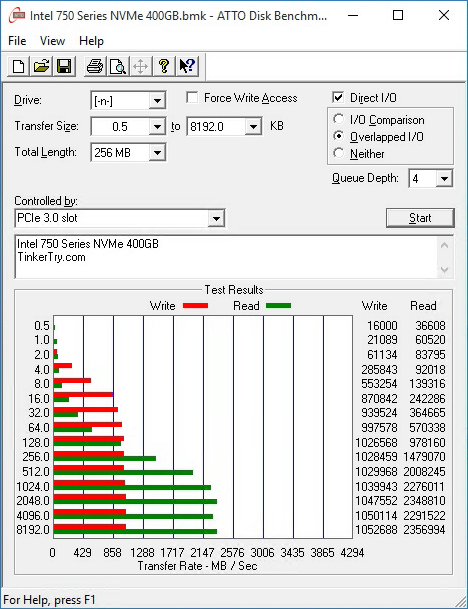Uncheck the Direct I/O checkbox

tap(338, 97)
